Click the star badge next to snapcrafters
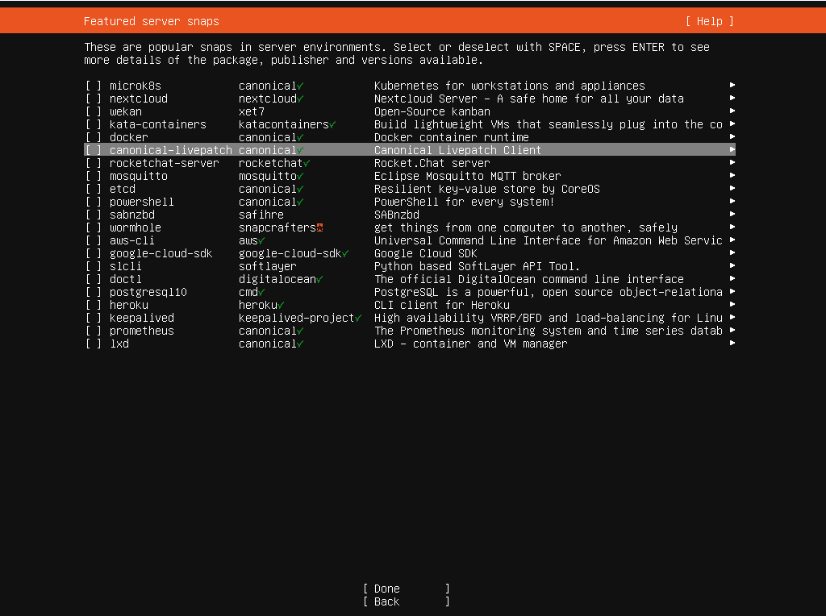Screen dimensions: 826x616 [320, 228]
